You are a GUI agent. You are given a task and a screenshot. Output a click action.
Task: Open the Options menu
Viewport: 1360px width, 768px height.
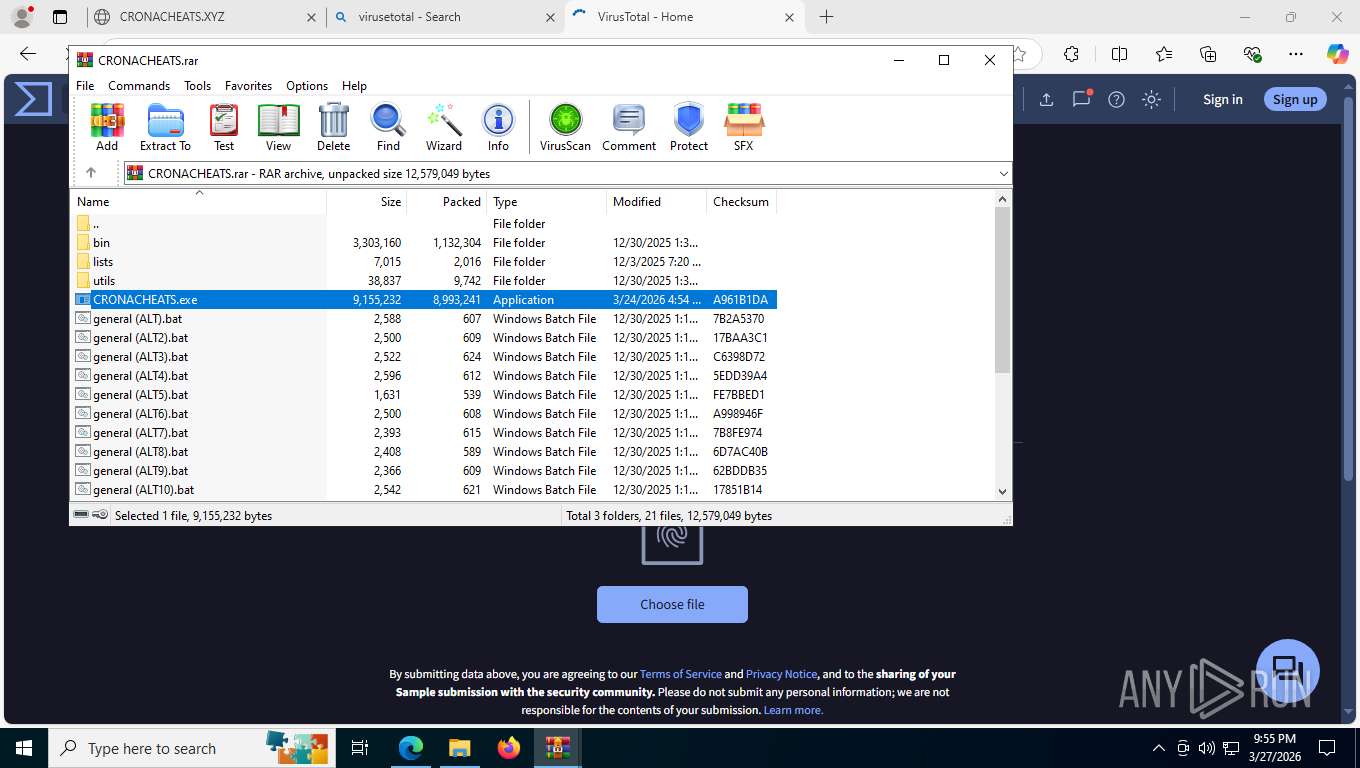point(307,86)
